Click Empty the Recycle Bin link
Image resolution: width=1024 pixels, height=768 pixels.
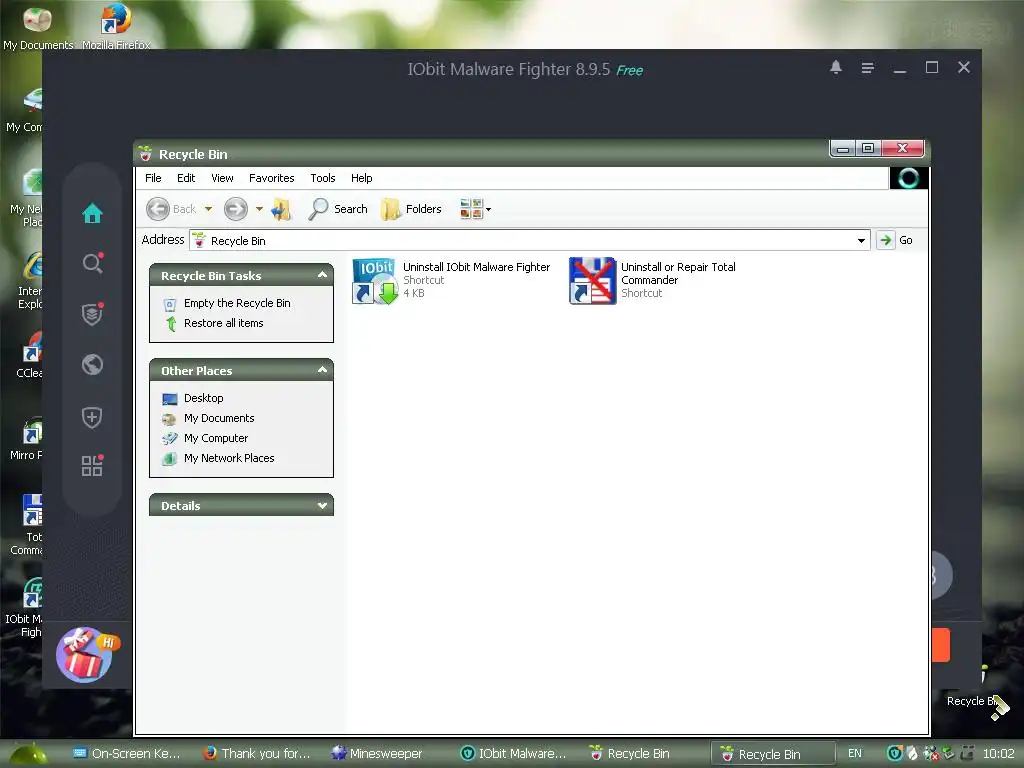click(x=237, y=303)
